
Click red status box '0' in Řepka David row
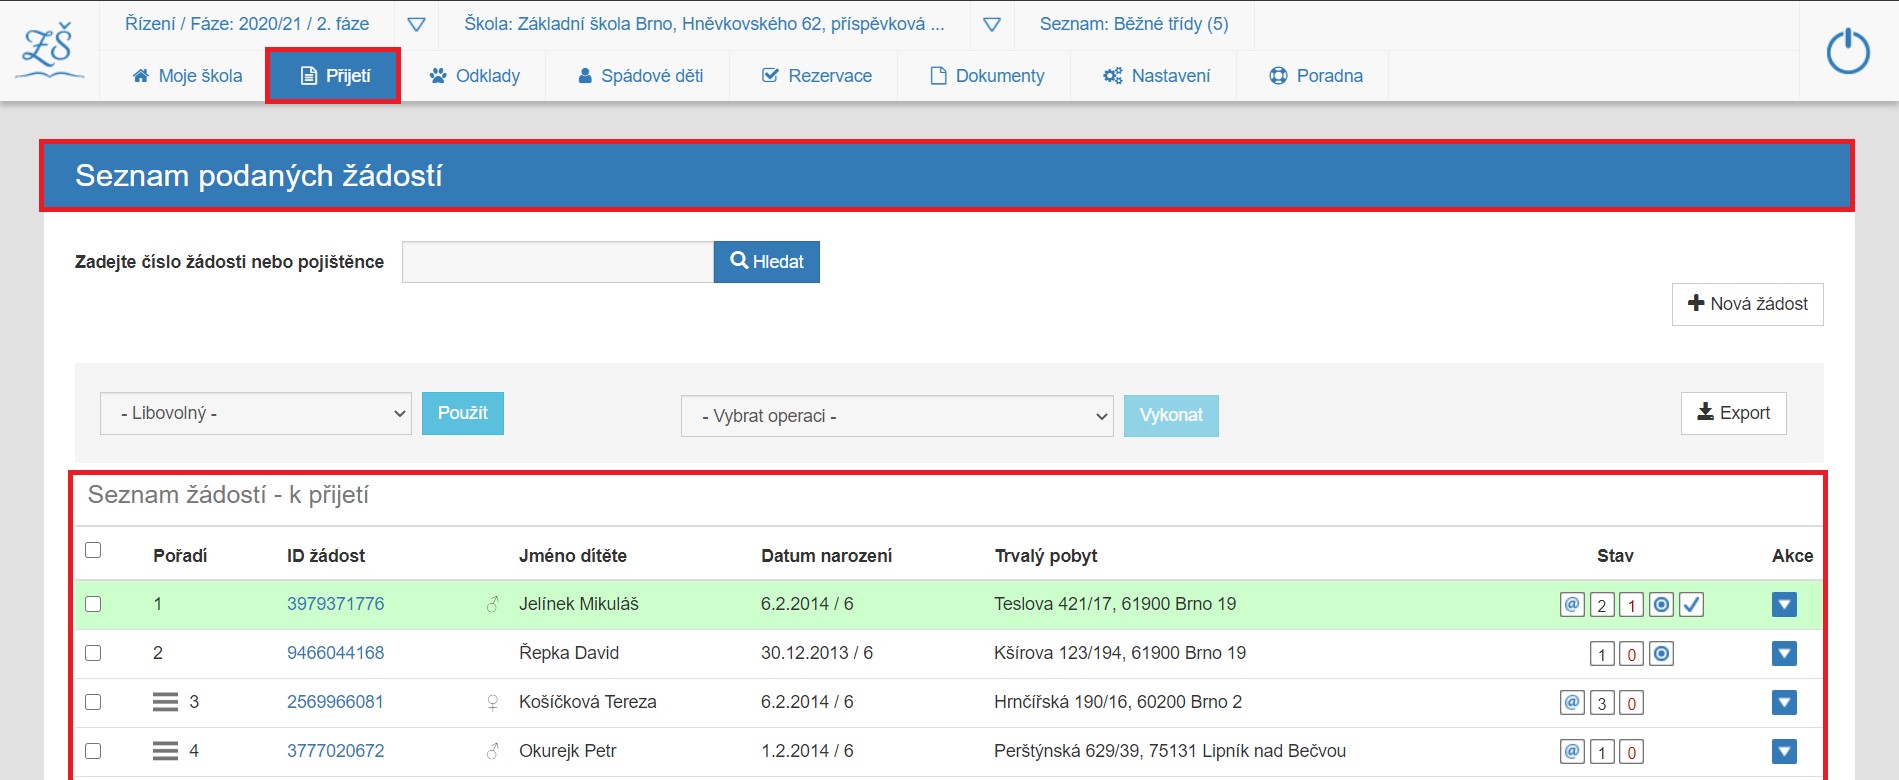click(x=1632, y=654)
